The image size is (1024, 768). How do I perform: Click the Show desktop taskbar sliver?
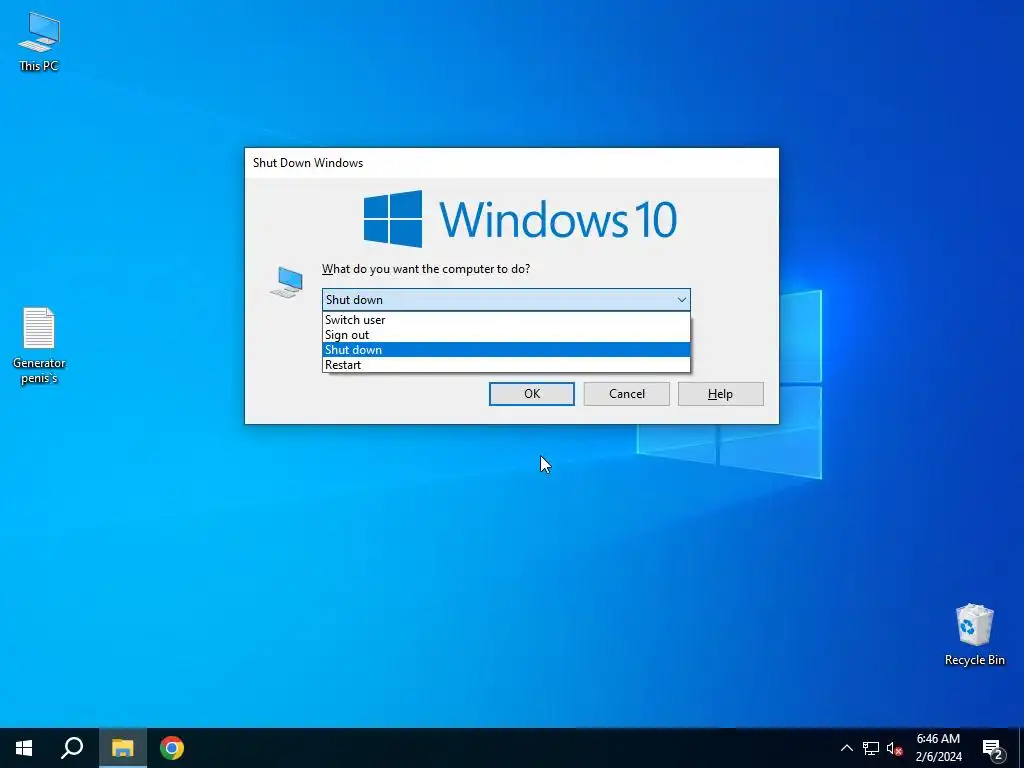(1021, 748)
